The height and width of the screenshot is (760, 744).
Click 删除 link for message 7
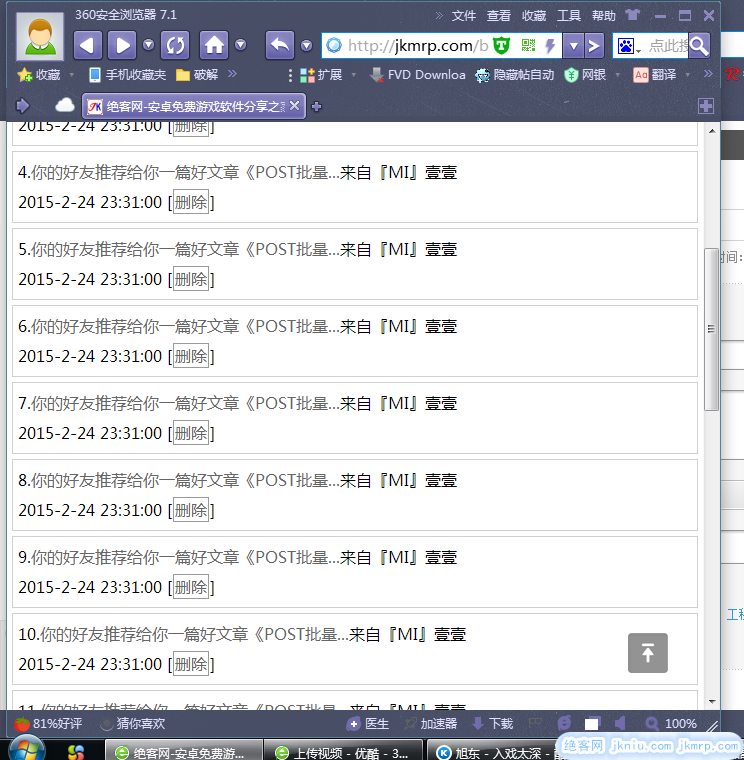191,433
